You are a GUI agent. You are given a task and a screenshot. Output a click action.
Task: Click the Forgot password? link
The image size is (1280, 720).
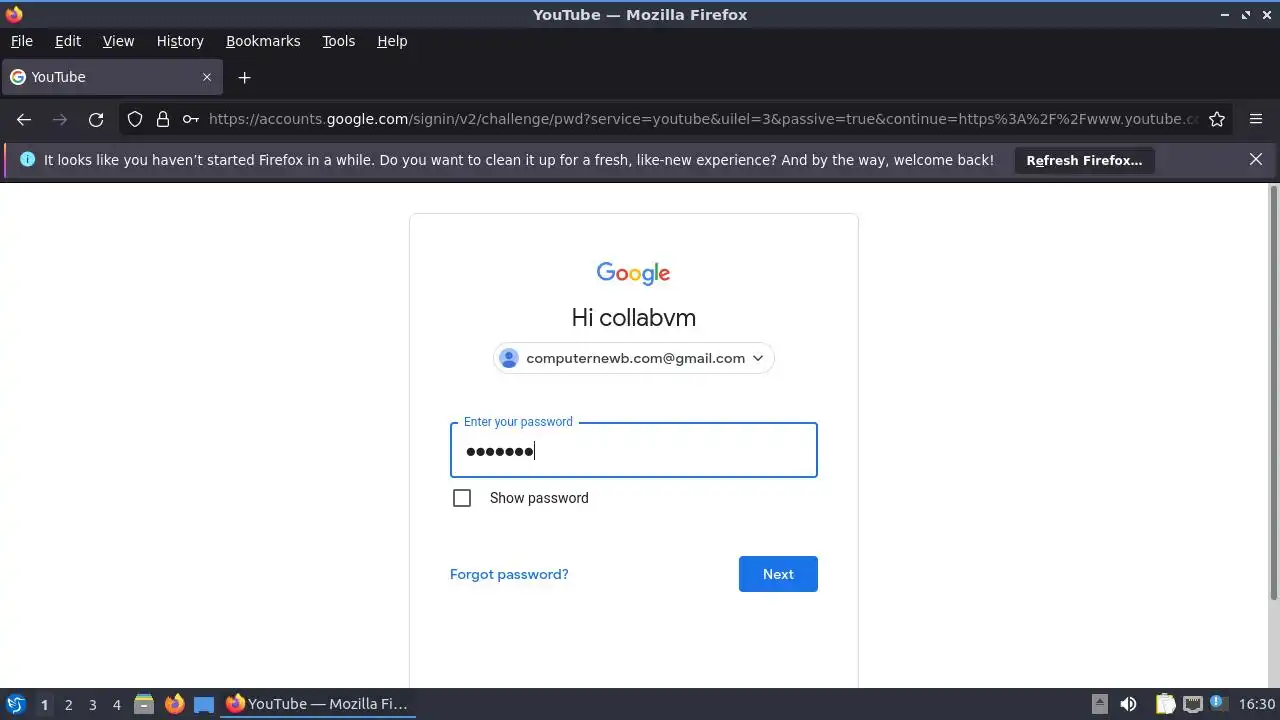(x=509, y=574)
